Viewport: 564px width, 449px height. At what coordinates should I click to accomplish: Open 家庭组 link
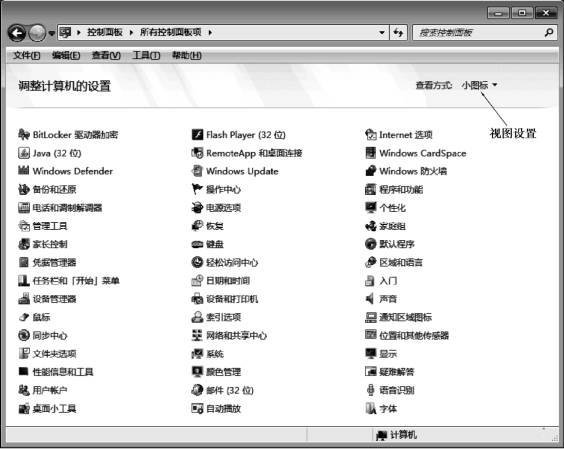click(392, 226)
